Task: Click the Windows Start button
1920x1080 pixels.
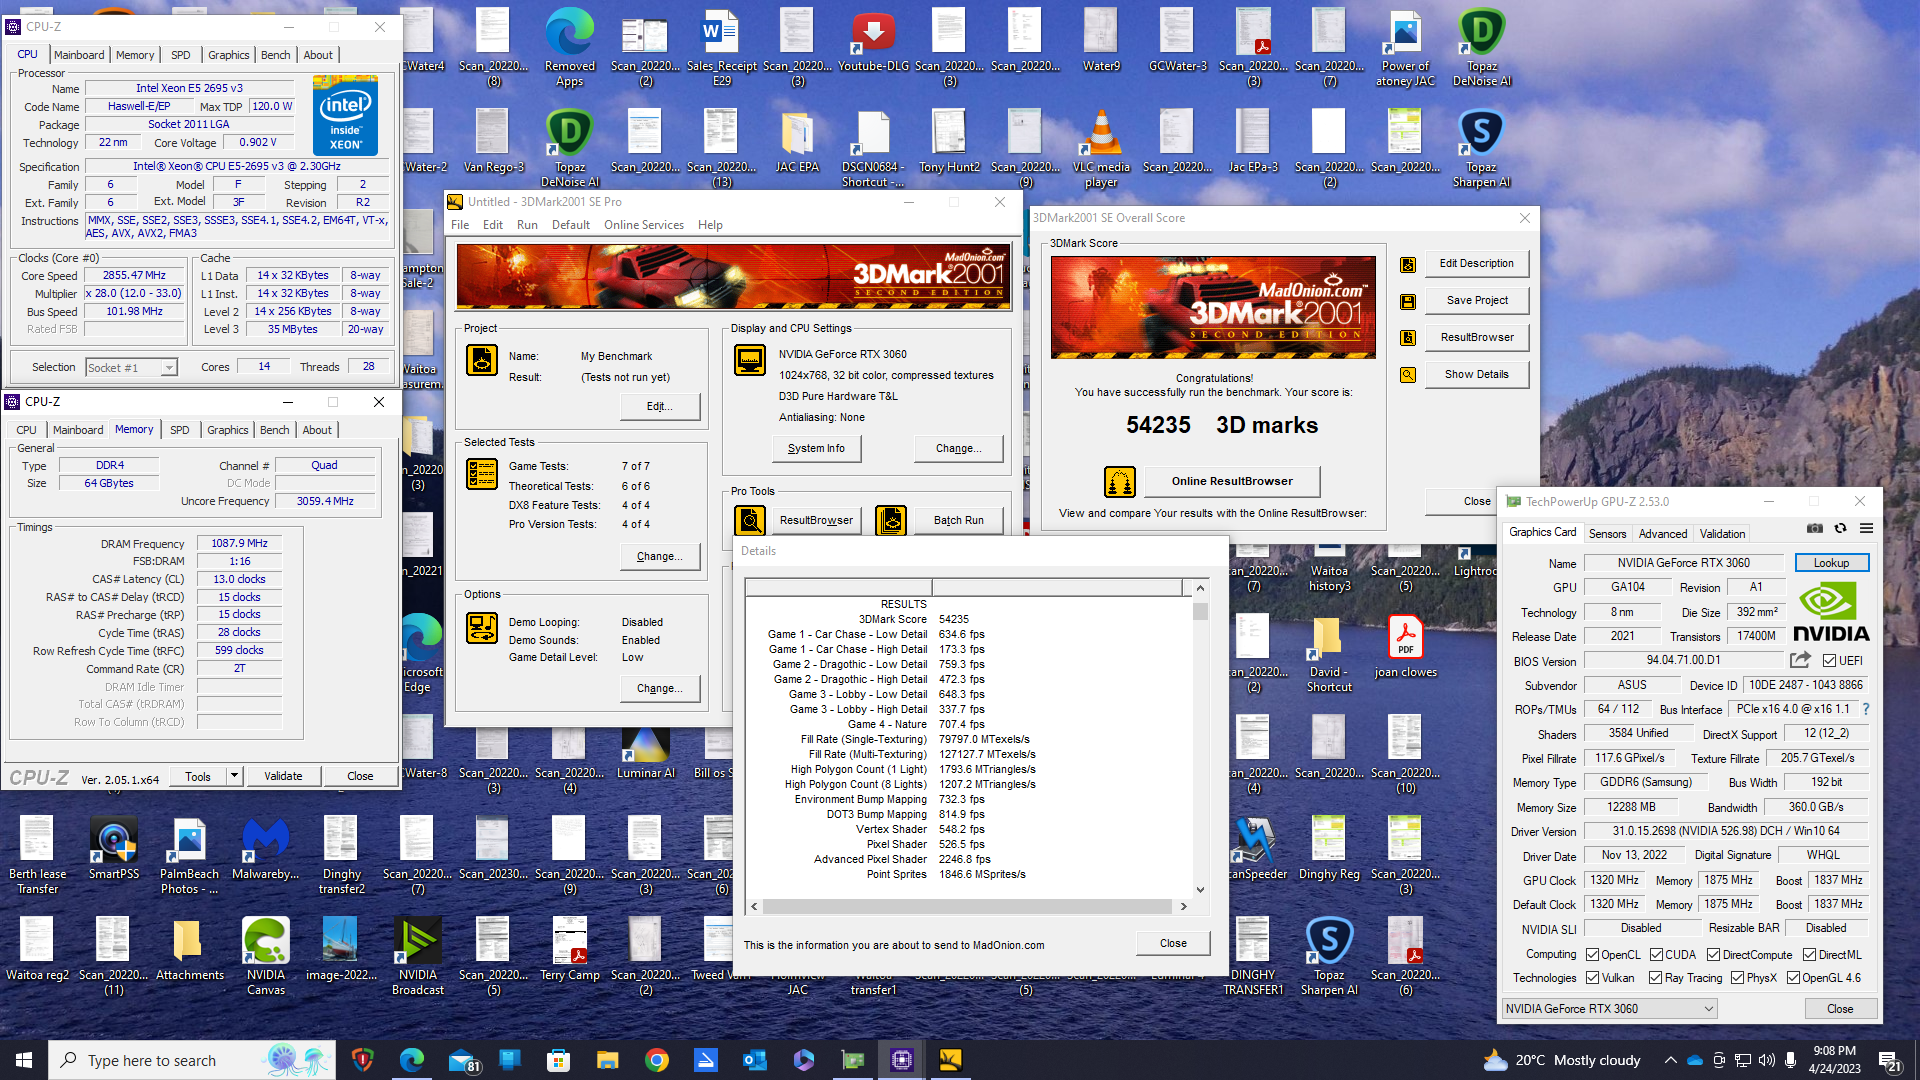Action: pyautogui.click(x=24, y=1060)
